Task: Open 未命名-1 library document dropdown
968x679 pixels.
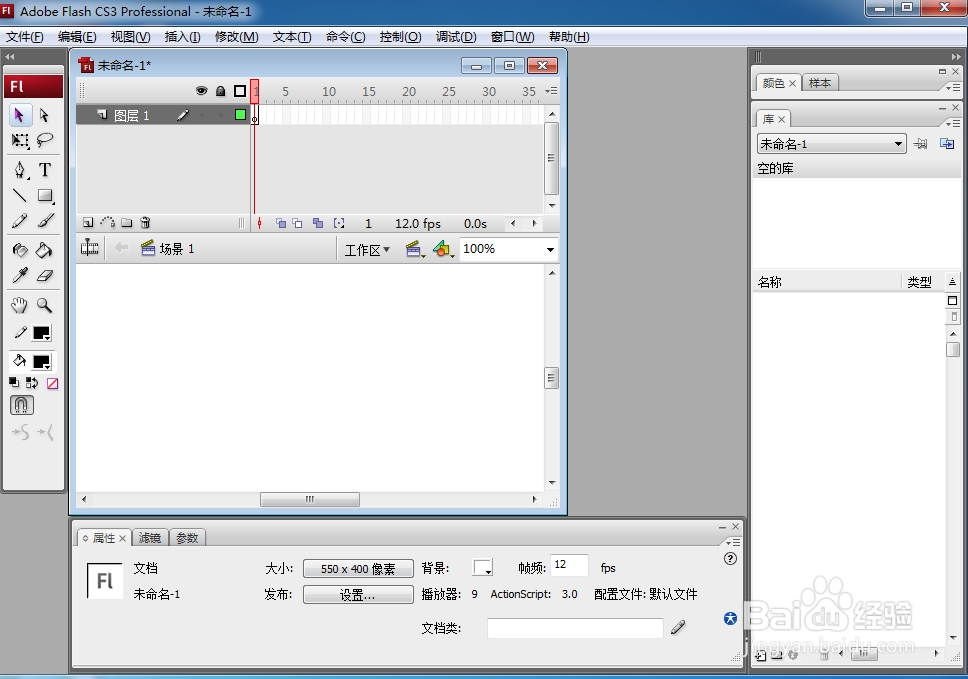Action: [832, 144]
